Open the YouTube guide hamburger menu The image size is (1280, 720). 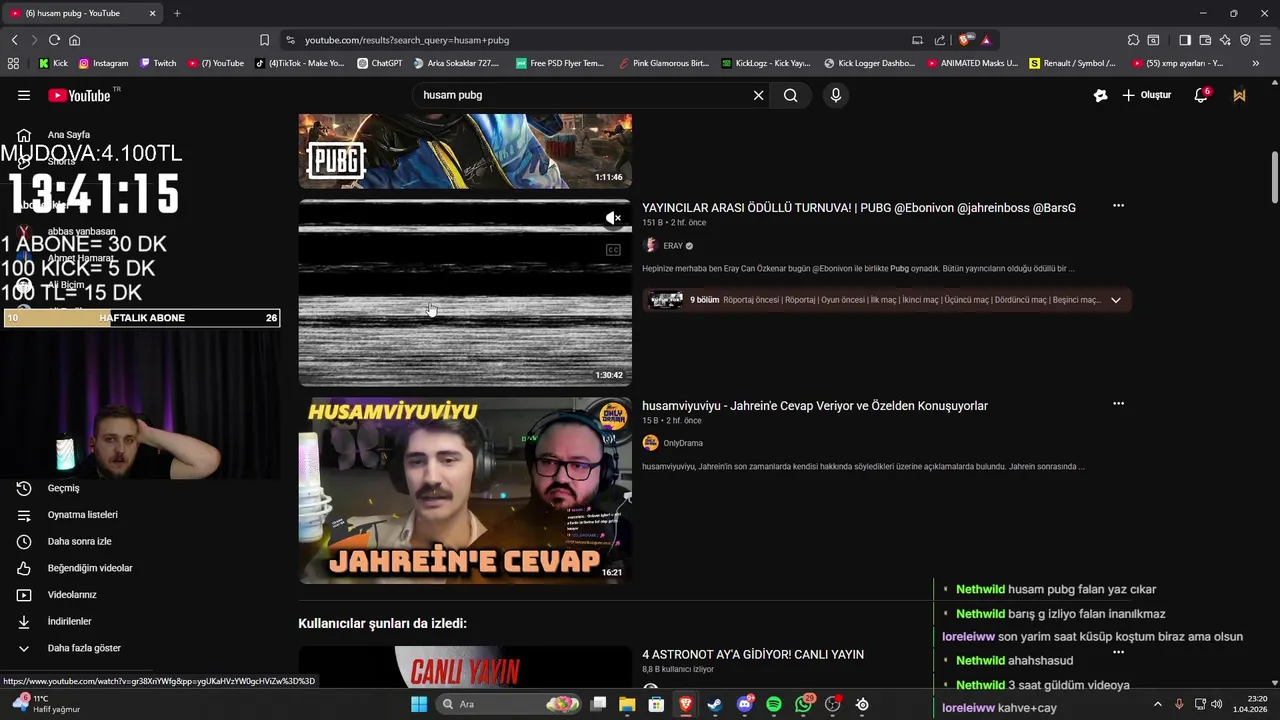point(24,95)
